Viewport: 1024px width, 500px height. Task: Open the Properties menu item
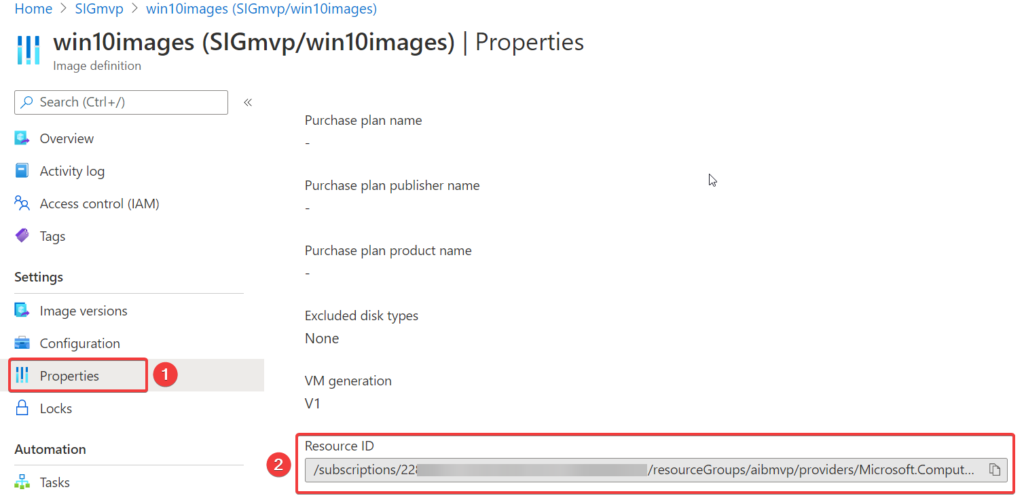[69, 376]
